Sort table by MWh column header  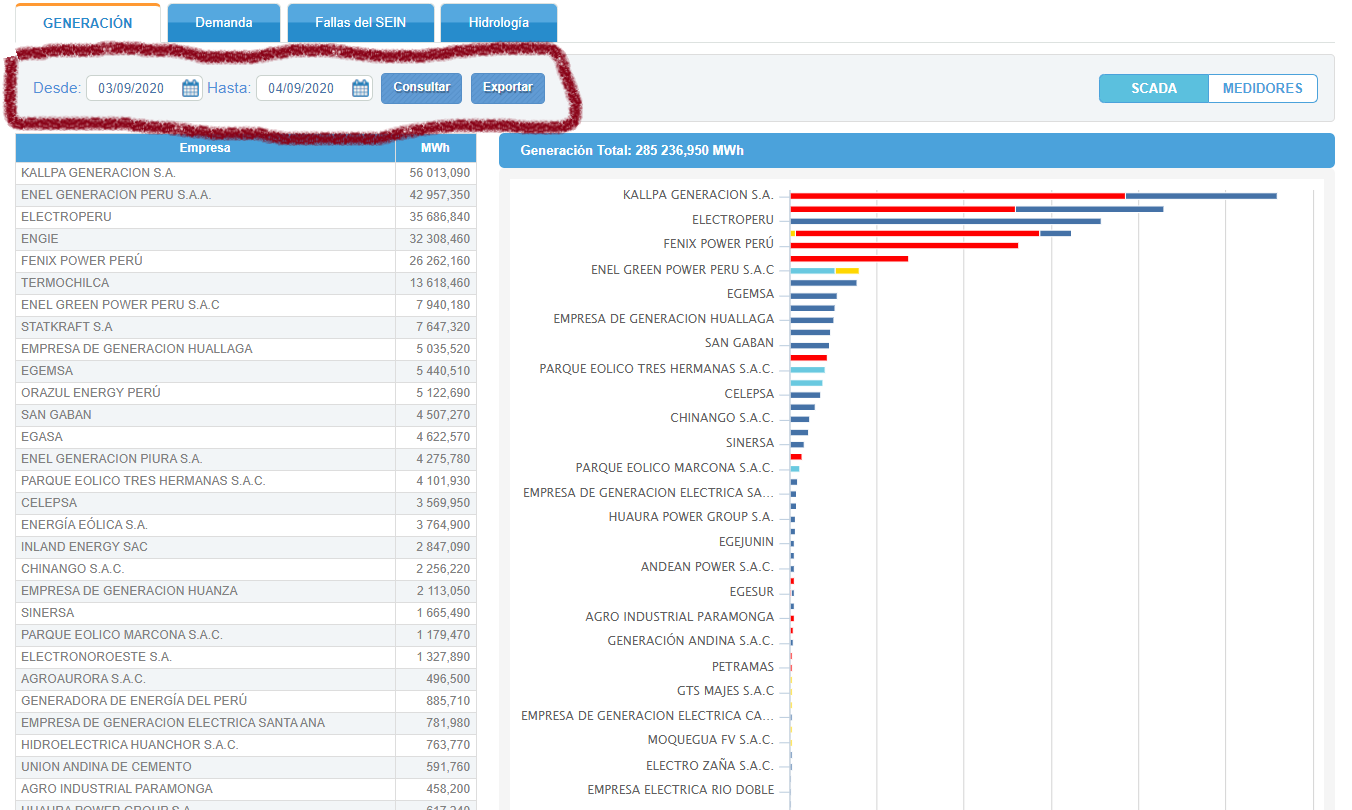pyautogui.click(x=435, y=148)
